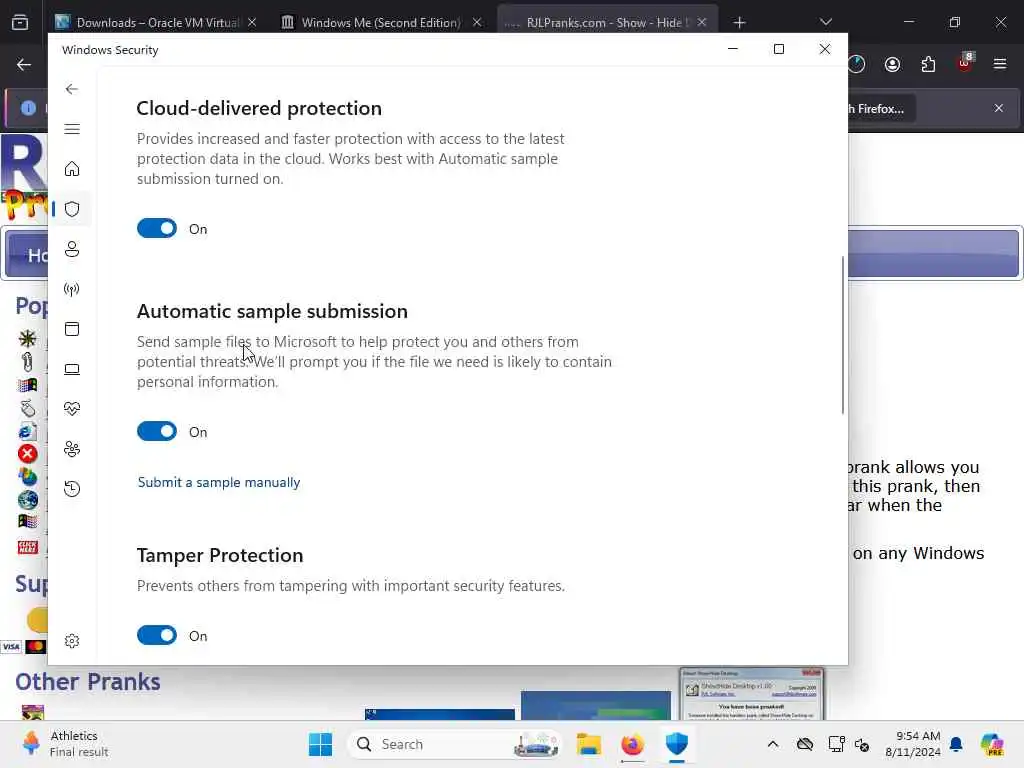This screenshot has height=768, width=1024.
Task: Expand the list all tabs dropdown
Action: point(825,22)
